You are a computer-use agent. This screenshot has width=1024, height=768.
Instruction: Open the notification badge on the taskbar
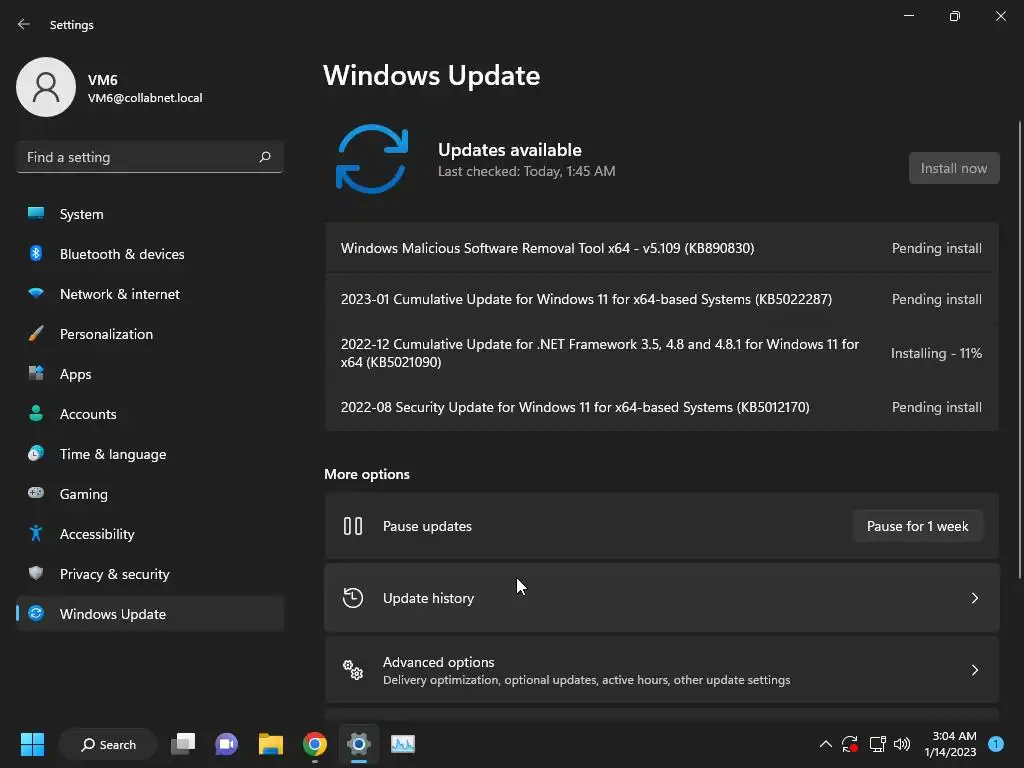click(996, 744)
